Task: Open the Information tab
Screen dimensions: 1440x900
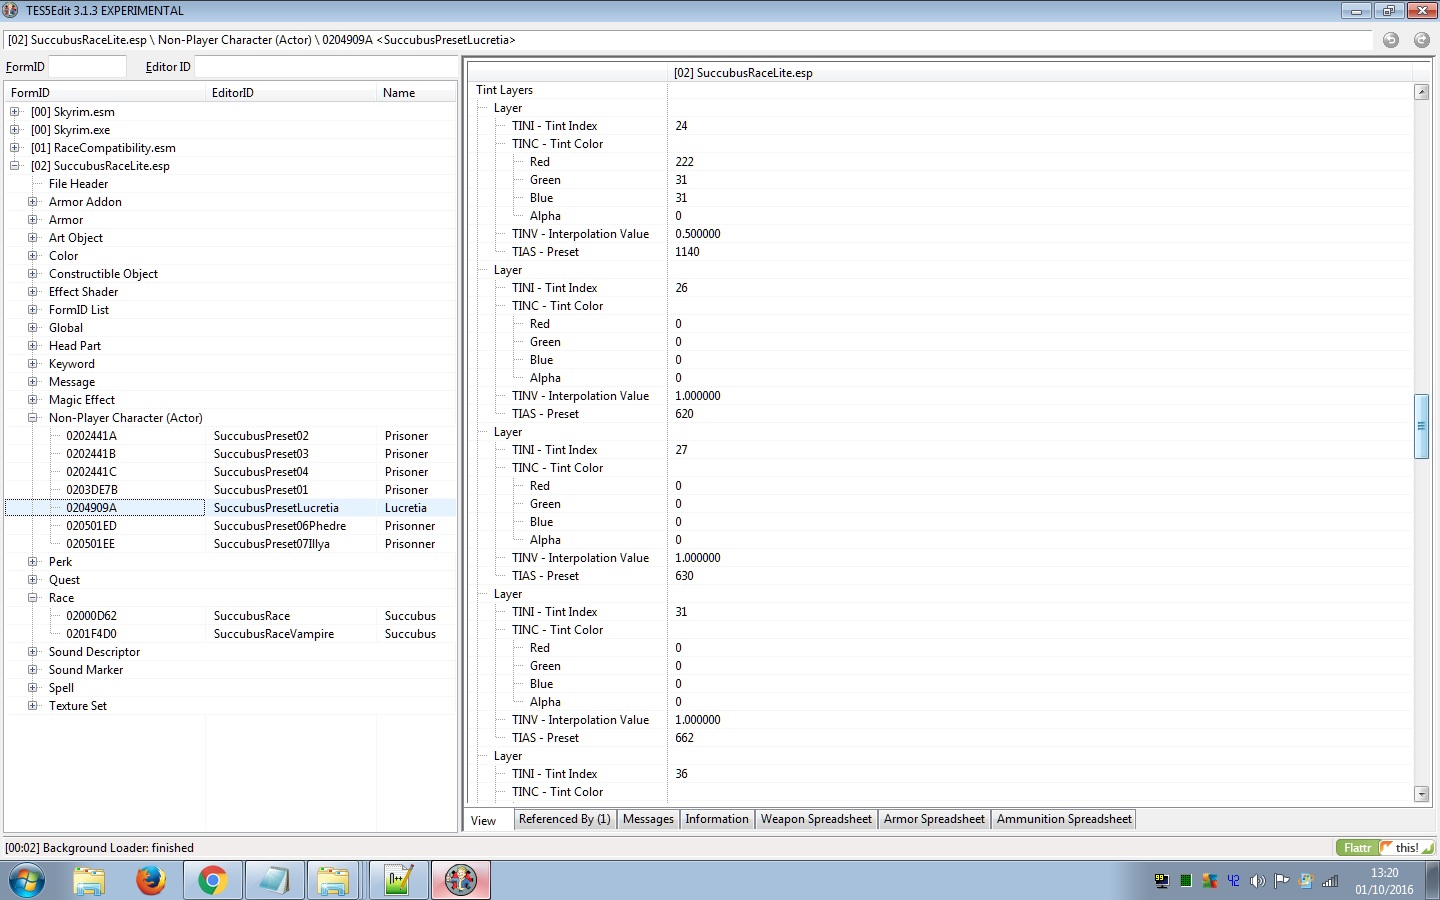Action: pos(717,819)
